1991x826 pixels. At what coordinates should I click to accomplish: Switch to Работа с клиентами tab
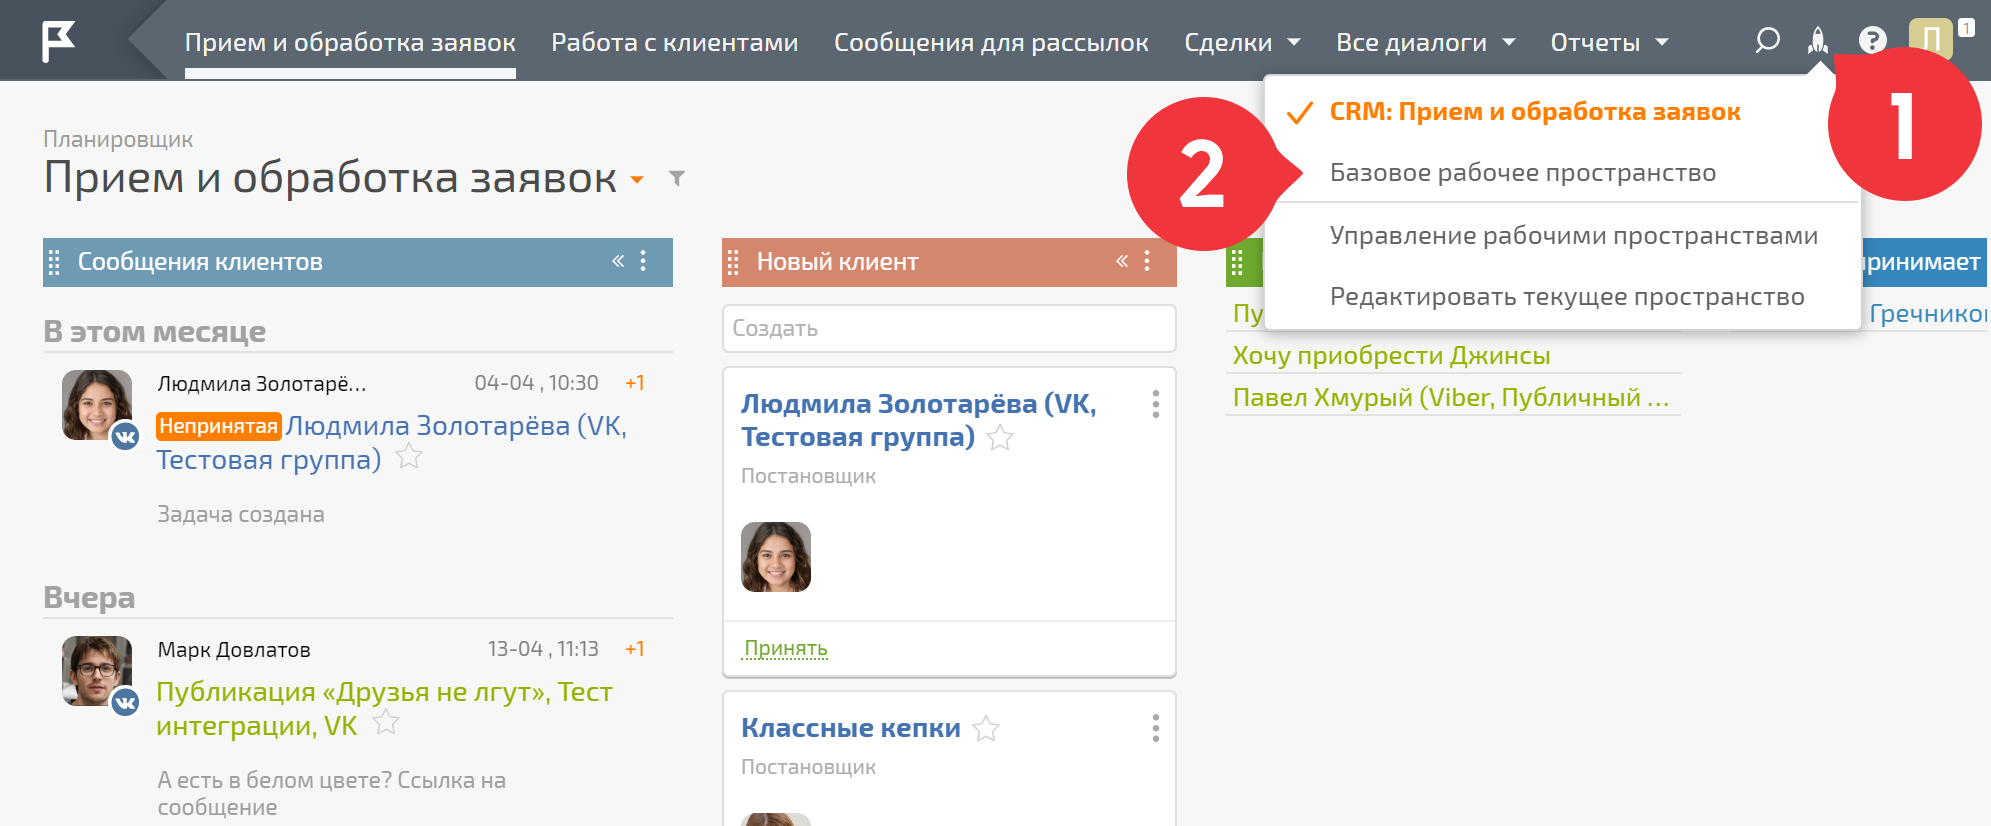[675, 42]
